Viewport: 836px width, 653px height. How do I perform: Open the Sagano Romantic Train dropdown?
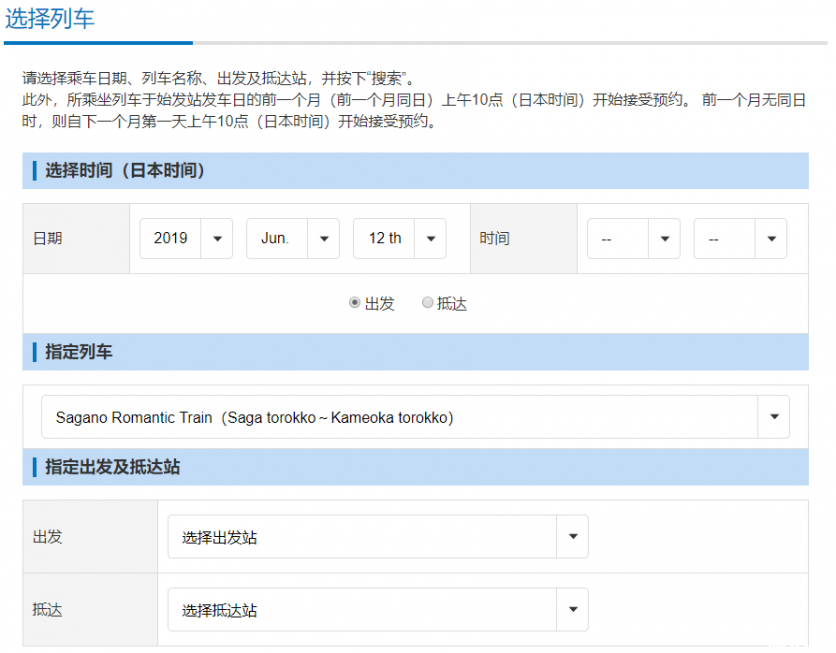(415, 417)
